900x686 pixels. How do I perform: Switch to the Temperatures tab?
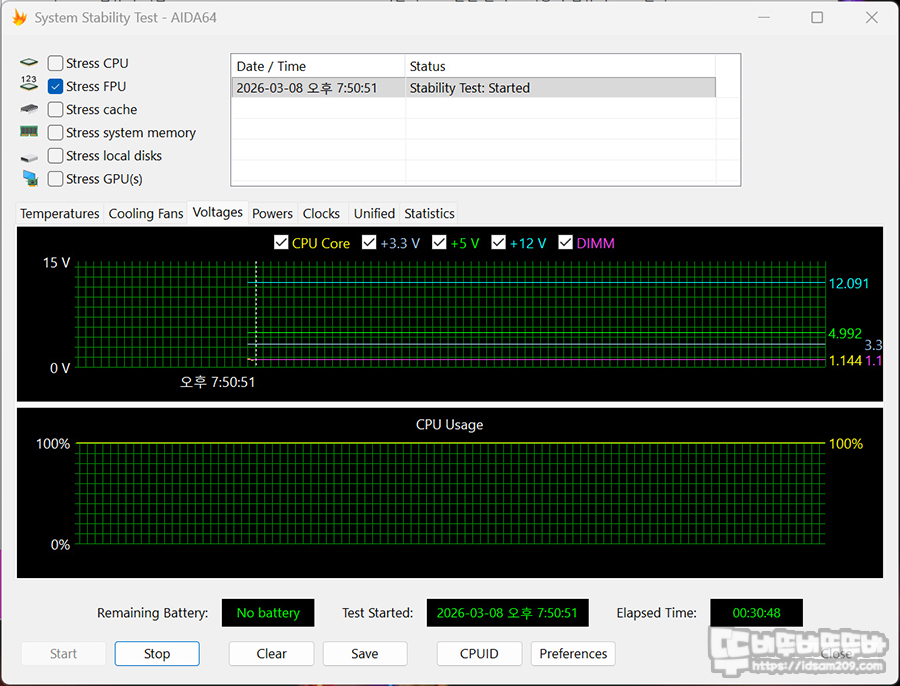(x=60, y=214)
